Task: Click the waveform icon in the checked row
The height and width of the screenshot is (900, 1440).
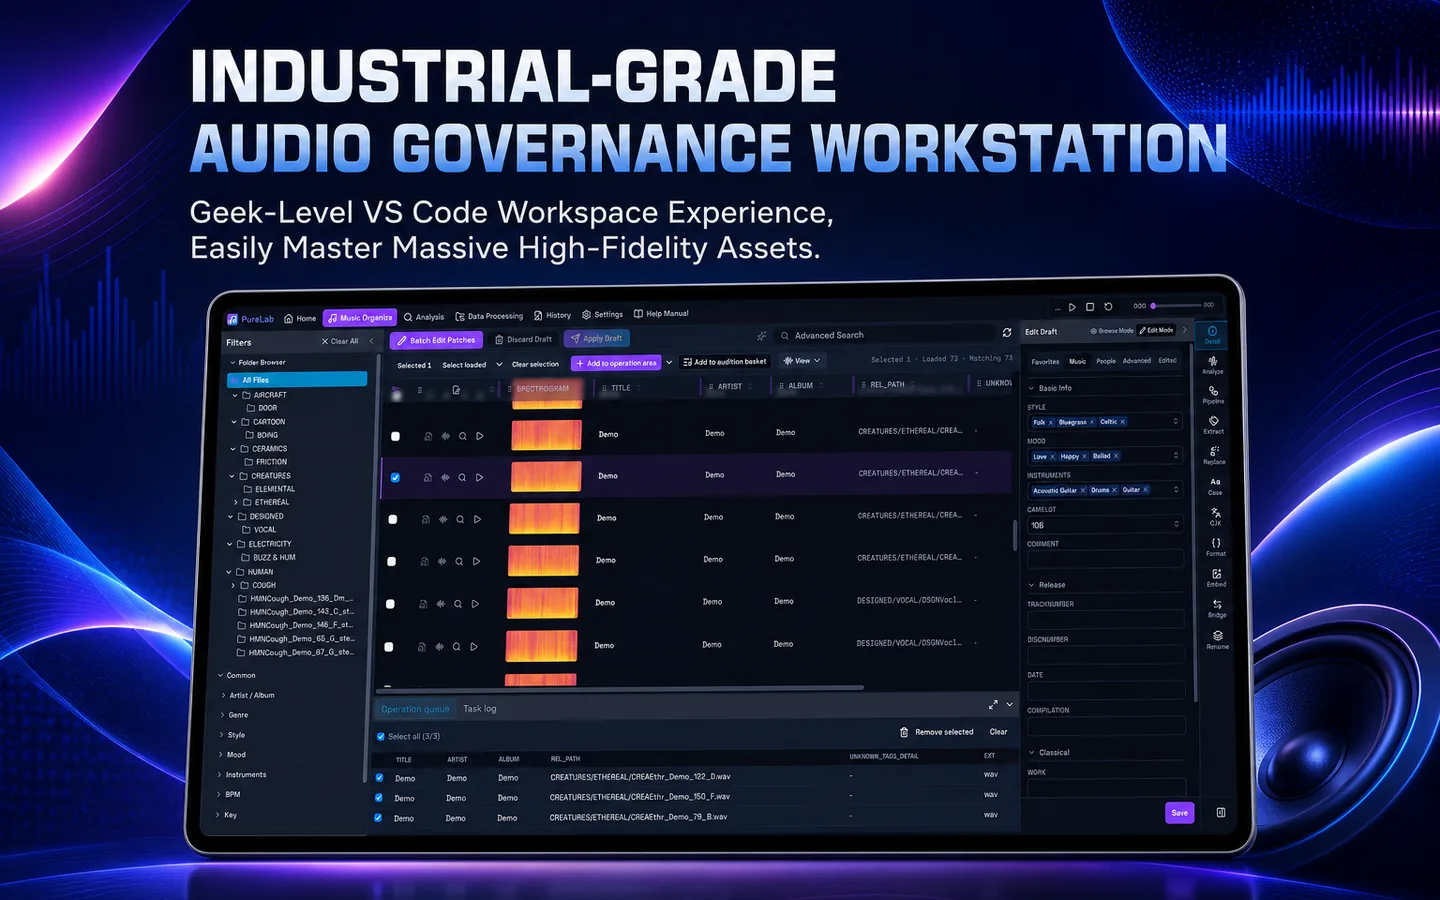Action: [x=445, y=478]
